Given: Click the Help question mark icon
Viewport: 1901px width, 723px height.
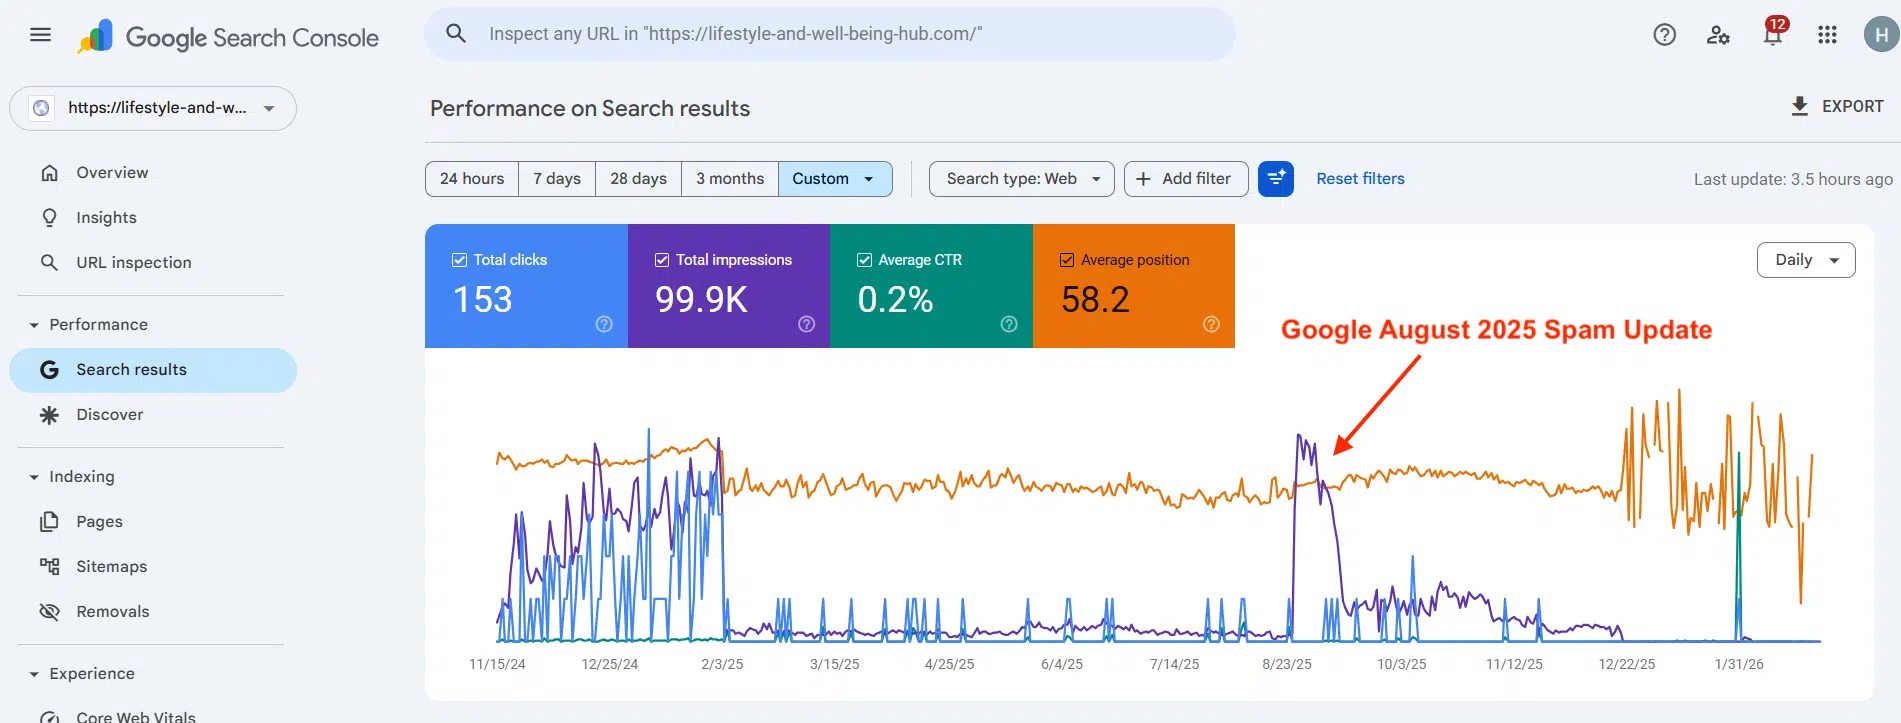Looking at the screenshot, I should [x=1664, y=35].
